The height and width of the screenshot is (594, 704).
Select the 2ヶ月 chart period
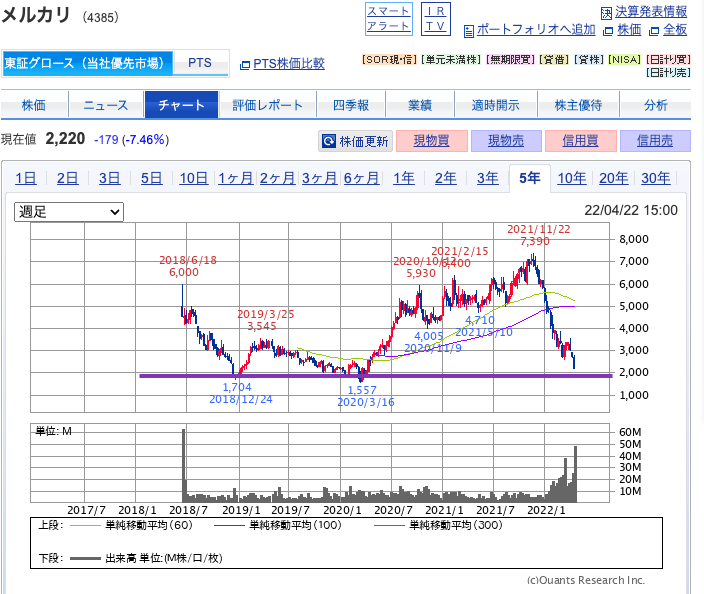pyautogui.click(x=277, y=178)
